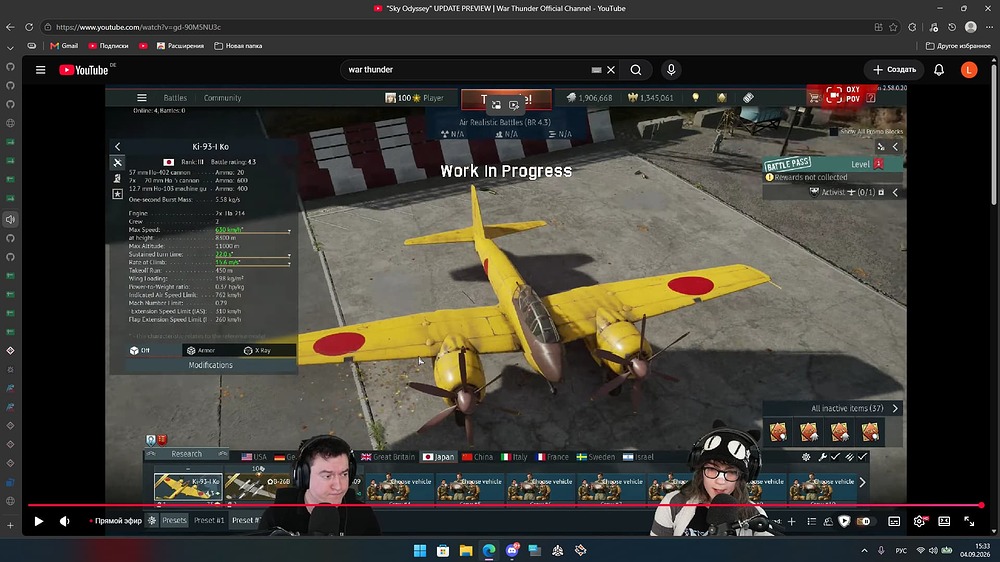Open the Battle Pass banner

click(x=832, y=164)
